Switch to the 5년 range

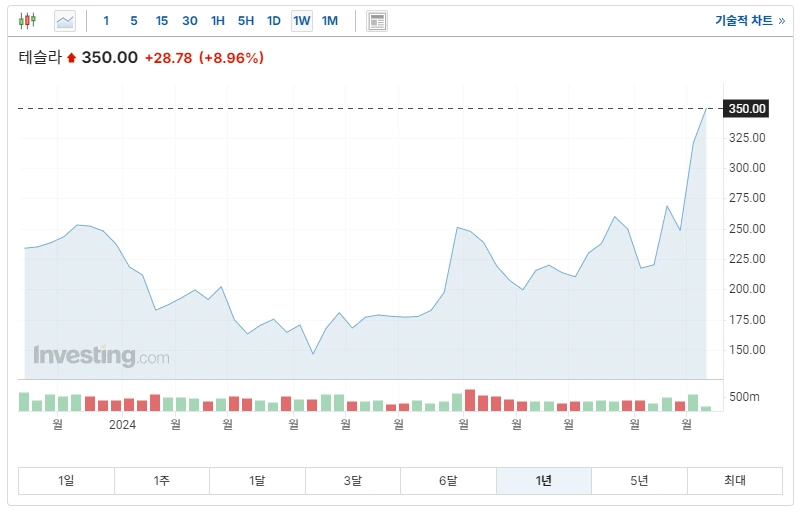point(640,481)
